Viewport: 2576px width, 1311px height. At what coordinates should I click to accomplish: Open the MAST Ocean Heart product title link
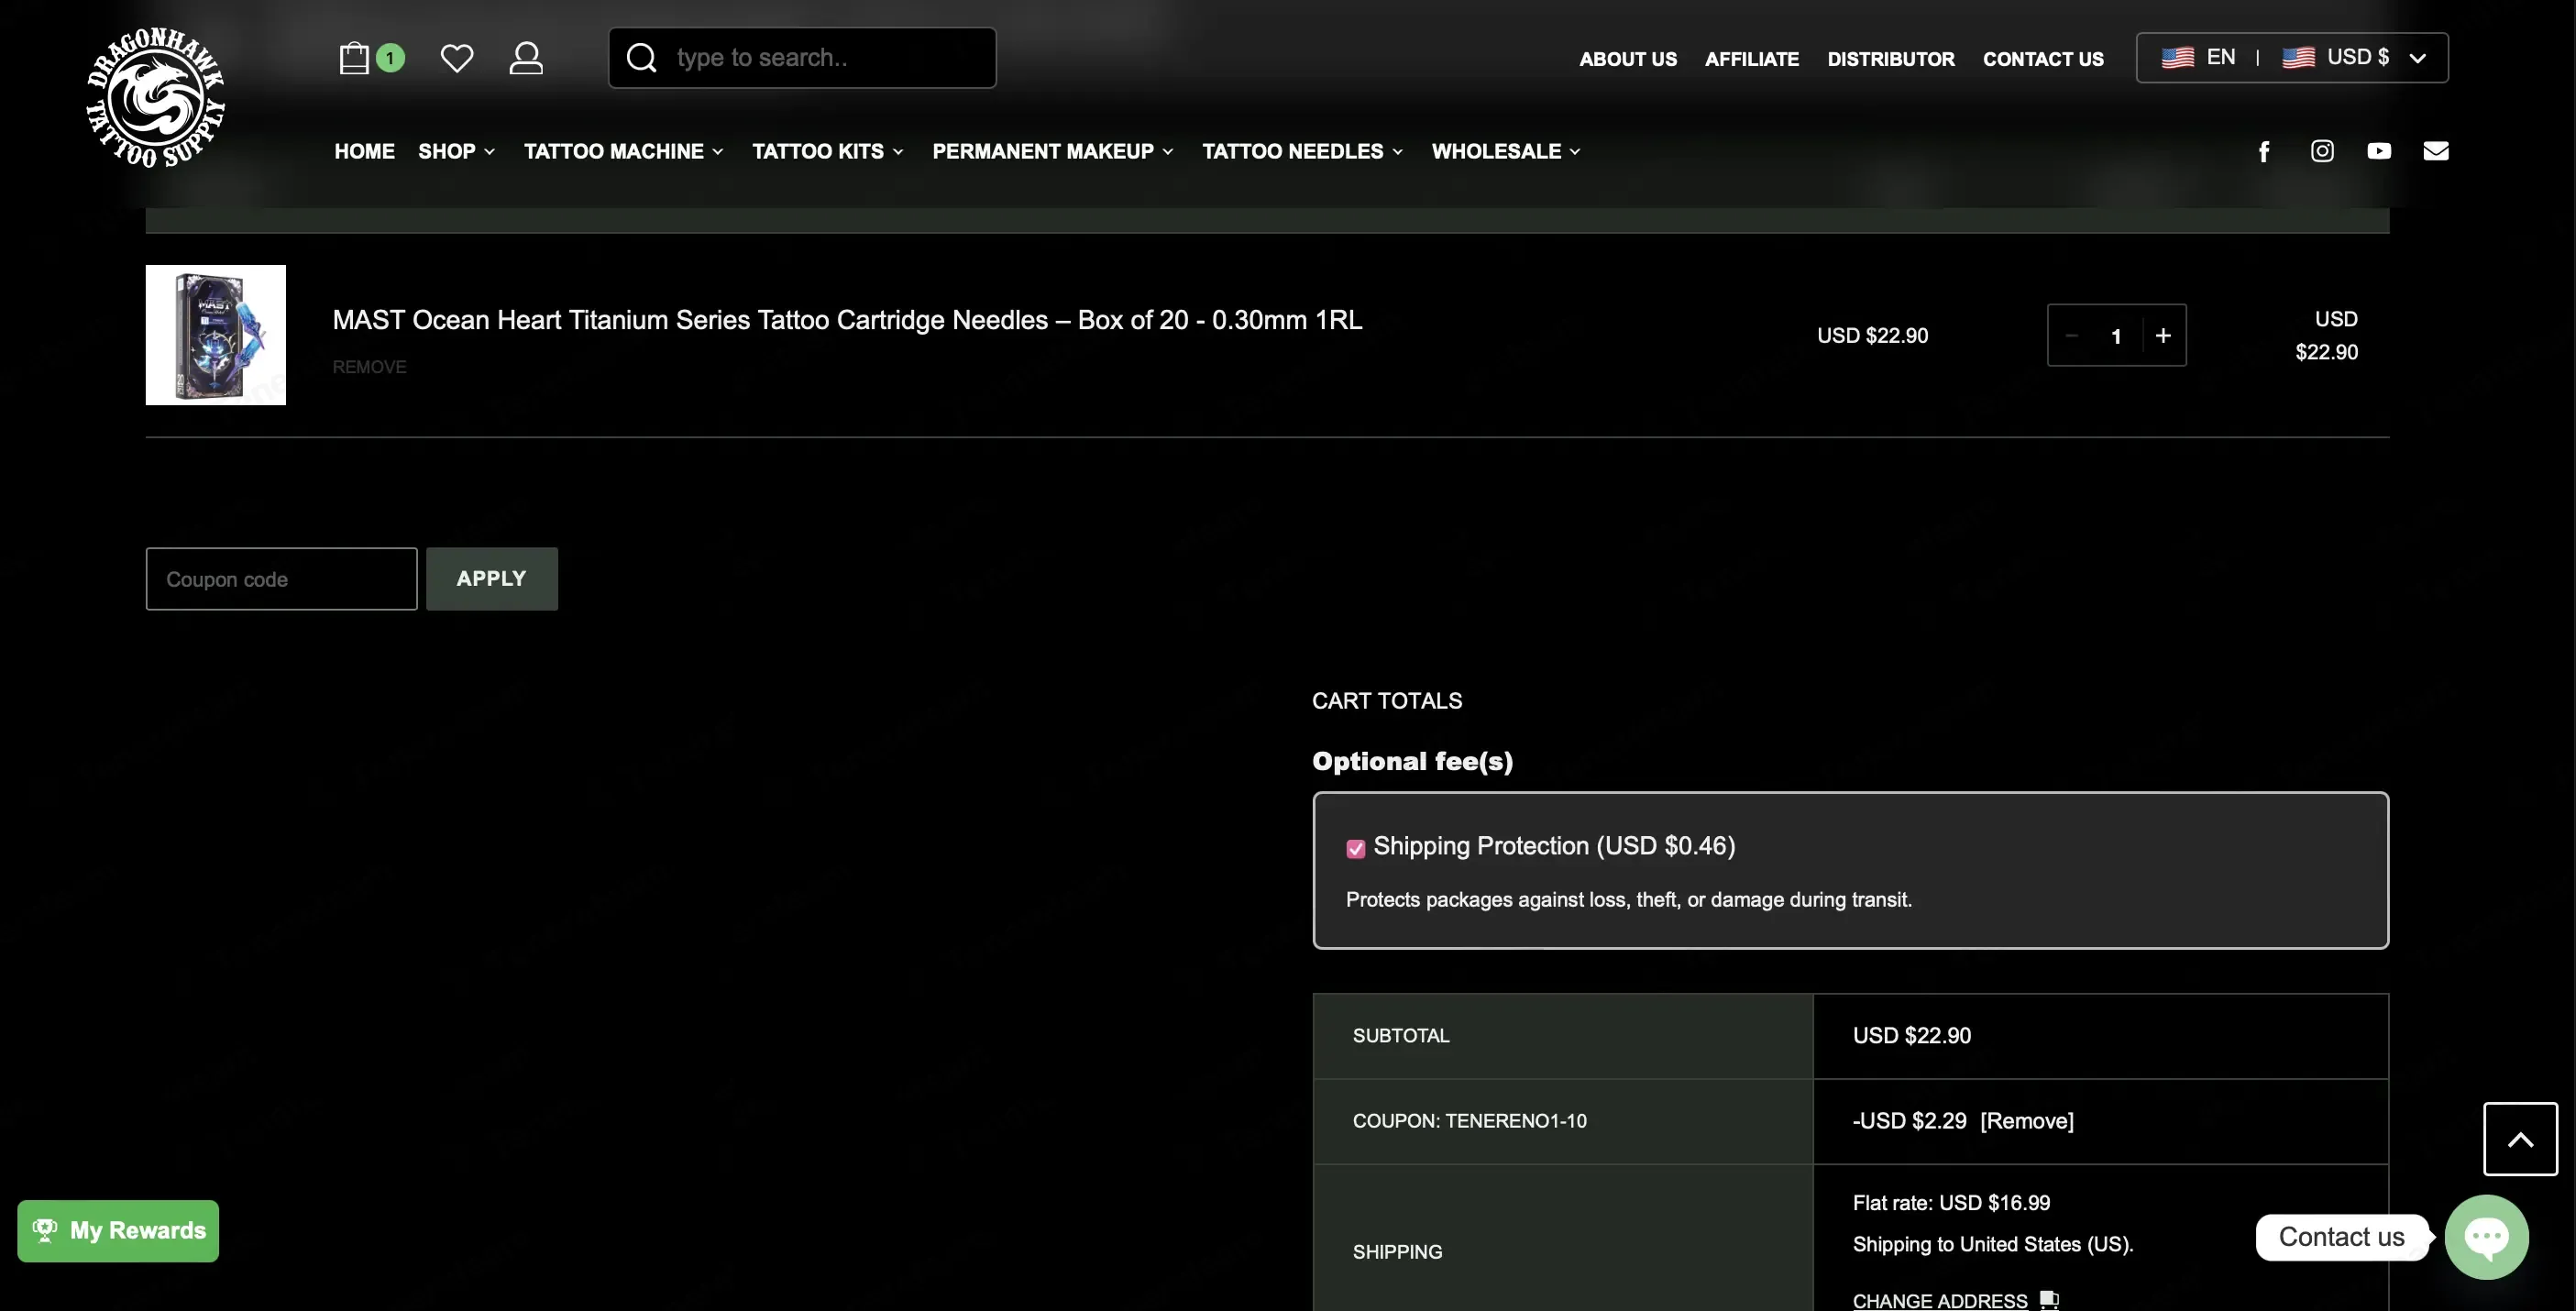847,320
